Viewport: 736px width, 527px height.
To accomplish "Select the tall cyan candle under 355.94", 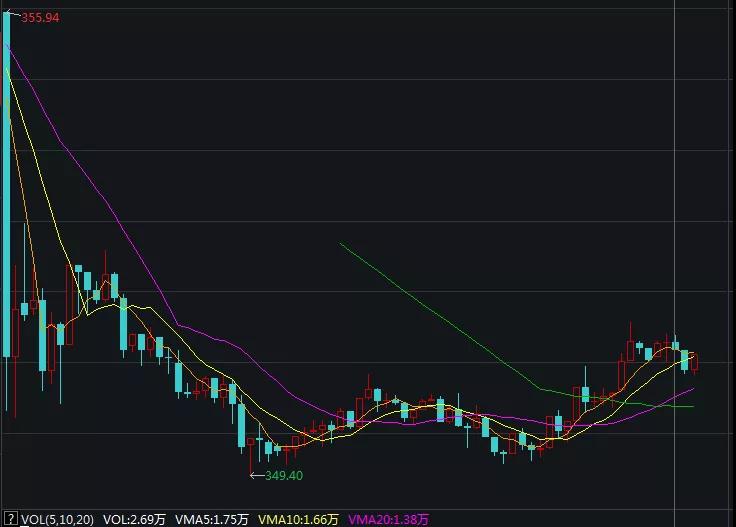I will (x=7, y=184).
